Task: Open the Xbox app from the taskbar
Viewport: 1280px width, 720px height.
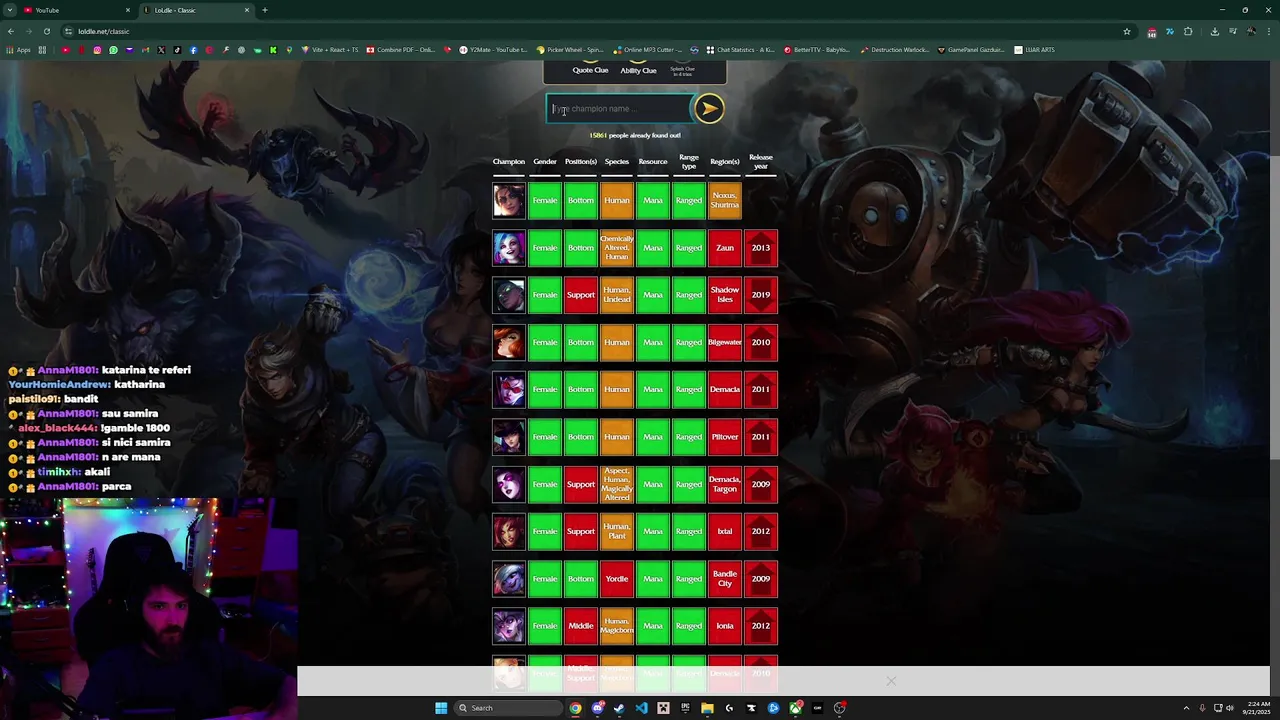Action: 795,708
